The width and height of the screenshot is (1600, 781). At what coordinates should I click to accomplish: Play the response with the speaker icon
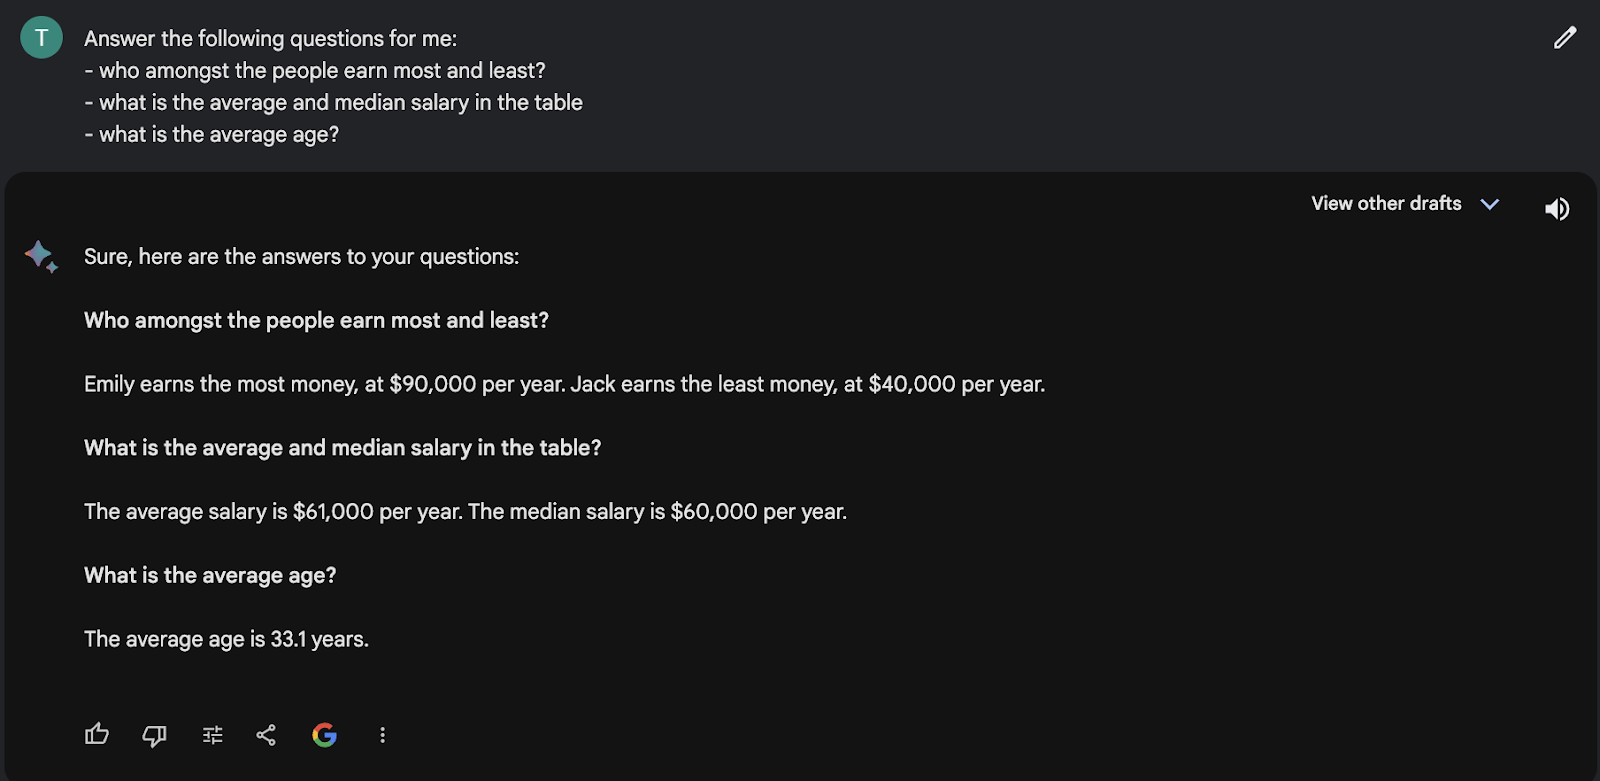[1557, 209]
